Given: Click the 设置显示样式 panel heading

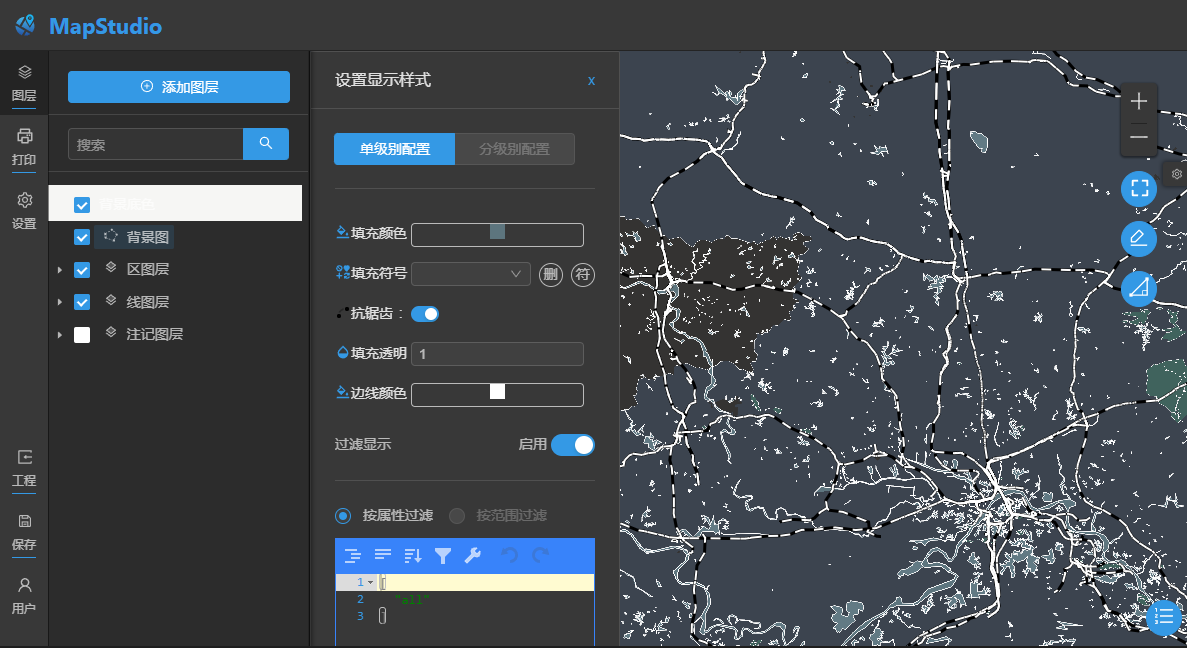Looking at the screenshot, I should [x=383, y=80].
